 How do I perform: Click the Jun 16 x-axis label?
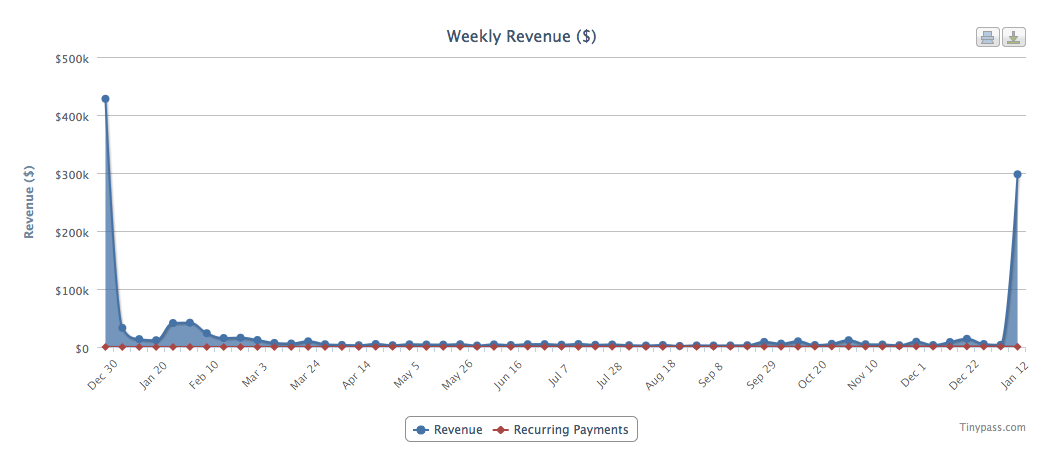(x=507, y=373)
